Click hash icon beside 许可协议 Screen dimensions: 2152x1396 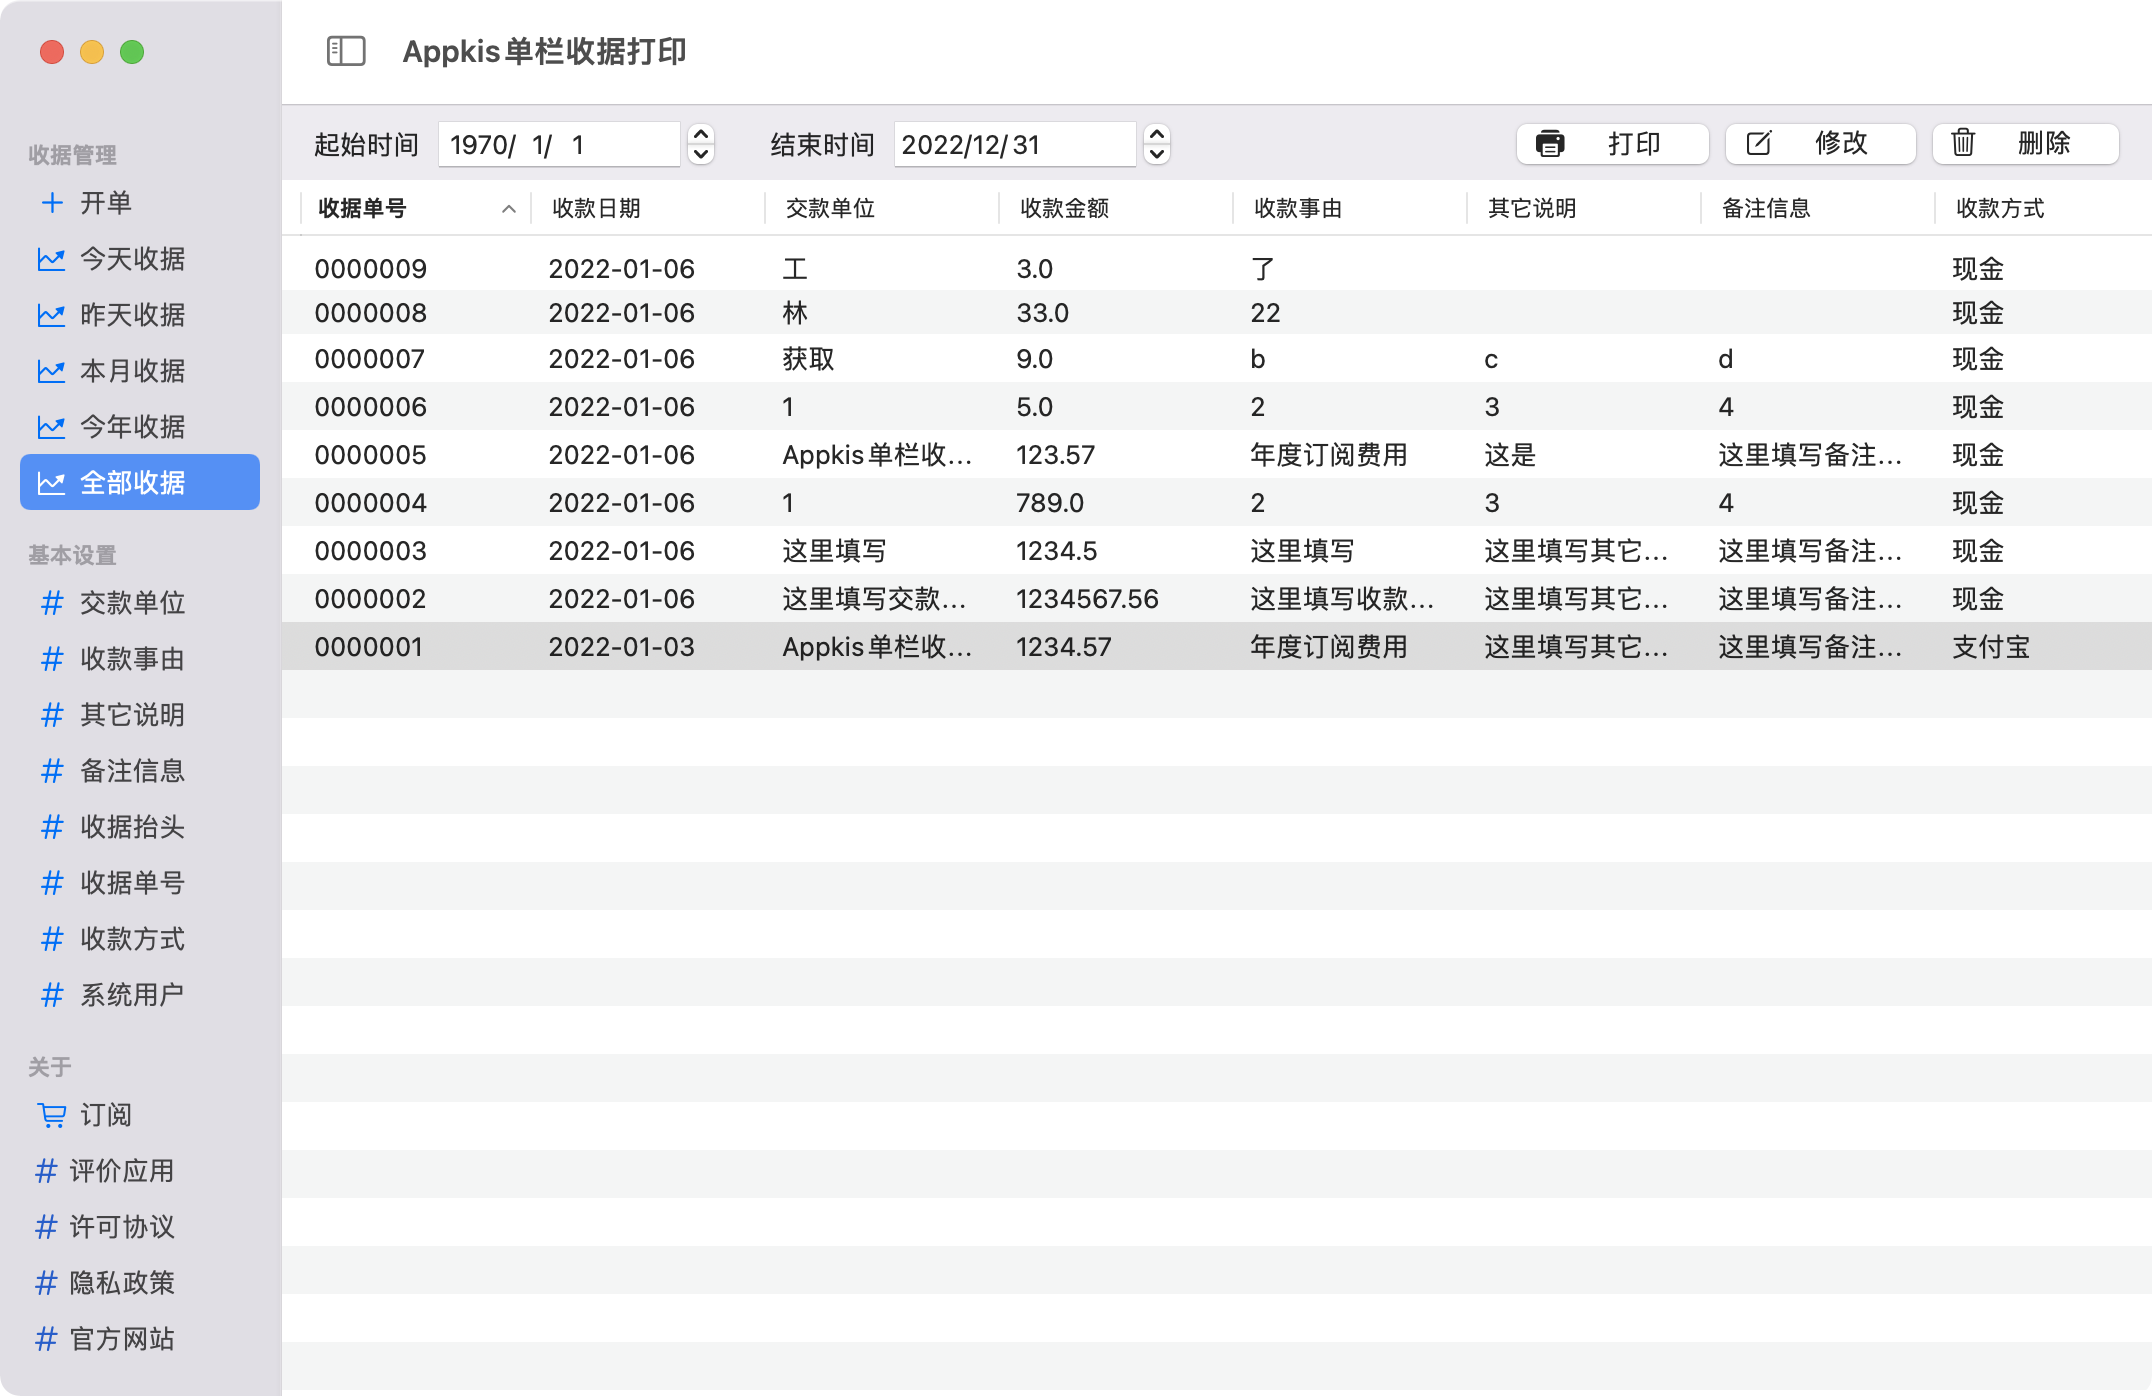(46, 1227)
